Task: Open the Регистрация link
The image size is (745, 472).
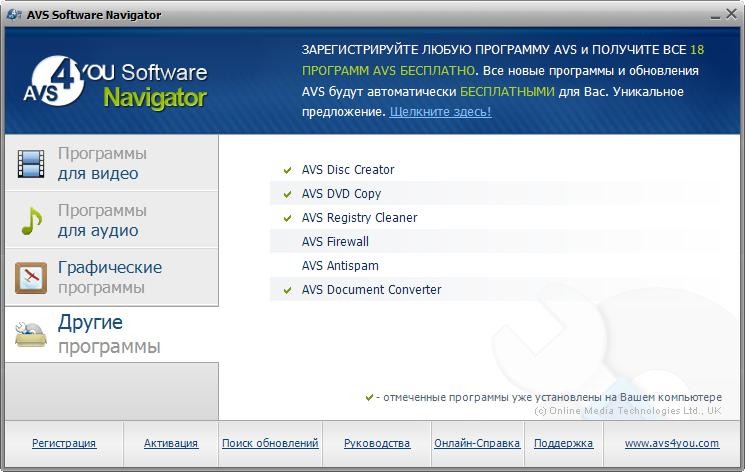Action: pos(64,443)
